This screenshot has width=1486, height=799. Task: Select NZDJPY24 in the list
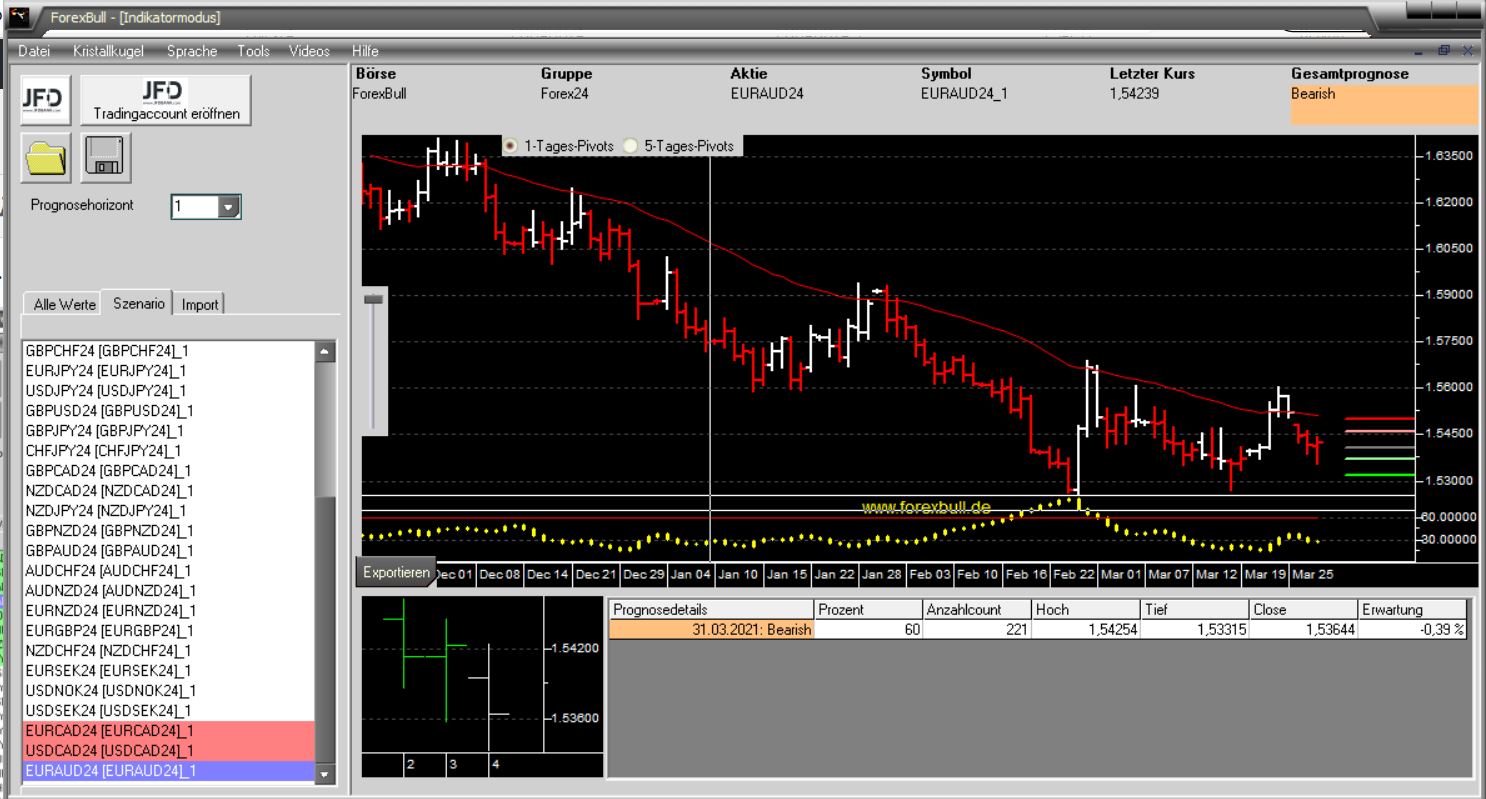click(167, 511)
